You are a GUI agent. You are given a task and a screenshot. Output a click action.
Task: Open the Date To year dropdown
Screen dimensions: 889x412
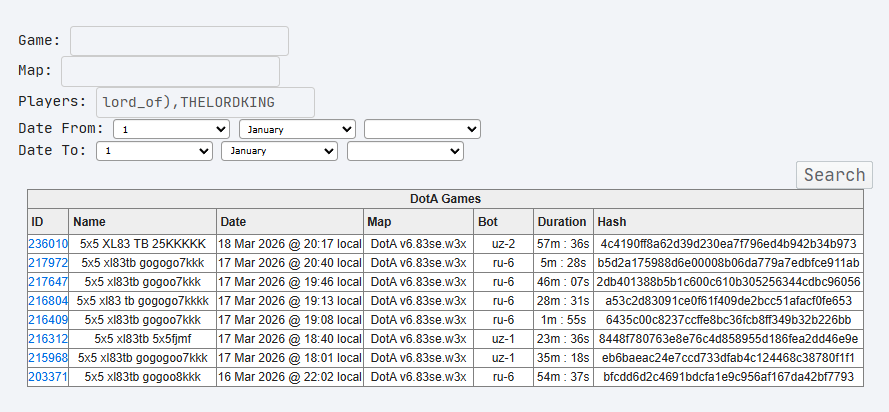tap(405, 151)
